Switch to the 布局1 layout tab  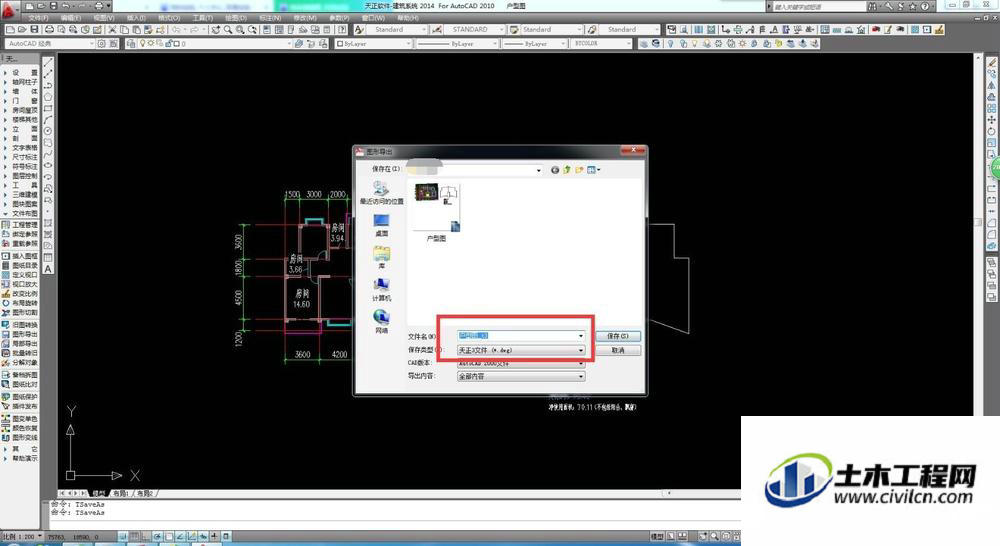[x=121, y=493]
